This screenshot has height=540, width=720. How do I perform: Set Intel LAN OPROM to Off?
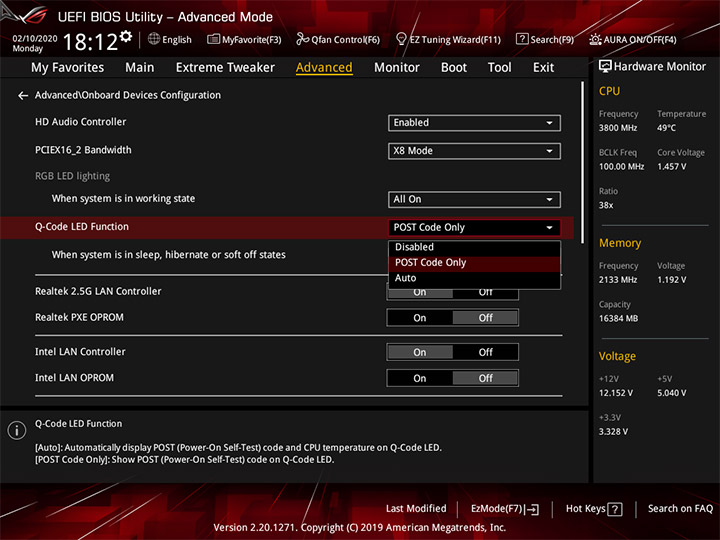tap(485, 378)
